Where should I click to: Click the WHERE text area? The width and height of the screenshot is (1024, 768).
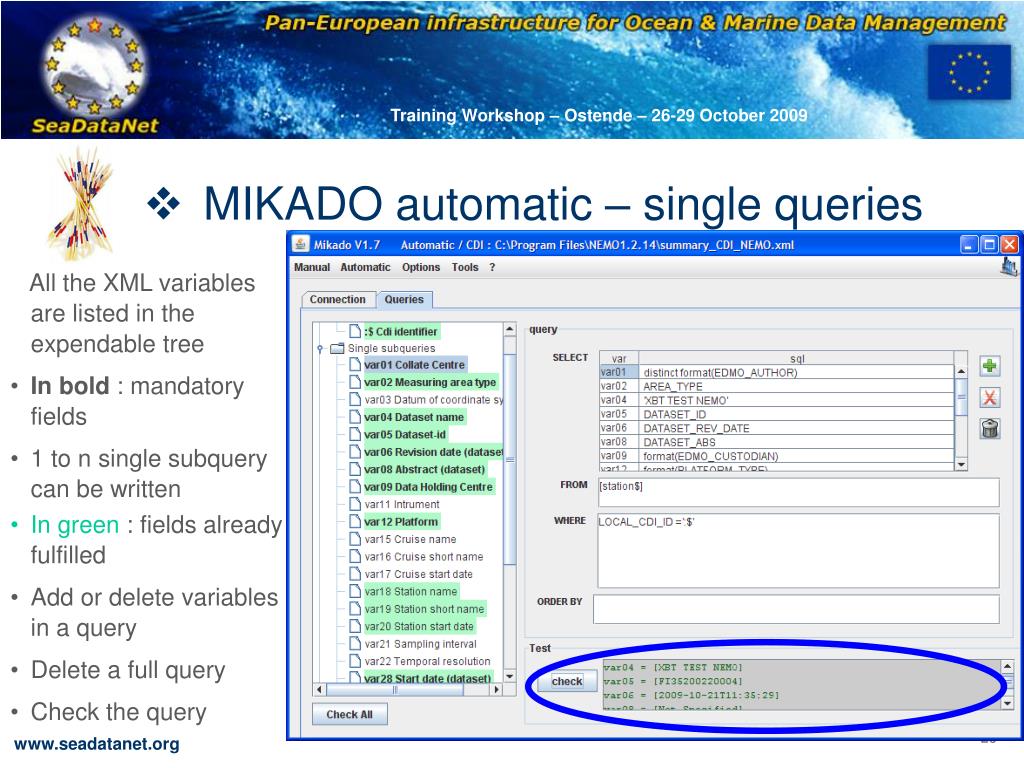[x=798, y=551]
